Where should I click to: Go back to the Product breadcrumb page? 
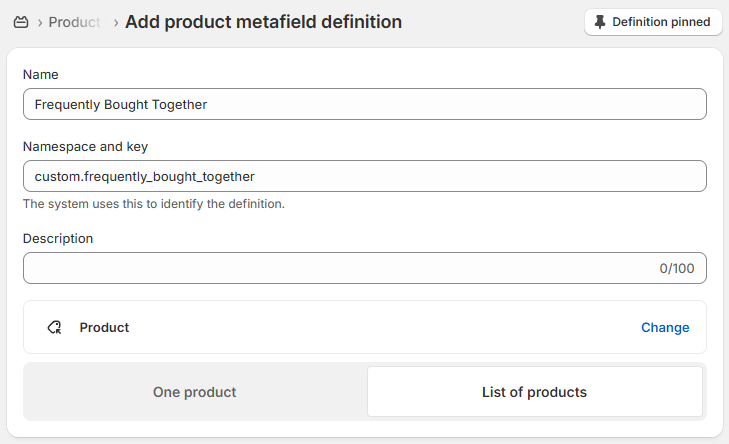(75, 22)
